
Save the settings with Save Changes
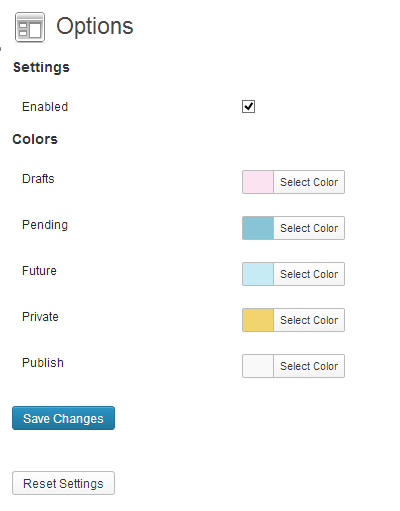[x=63, y=418]
